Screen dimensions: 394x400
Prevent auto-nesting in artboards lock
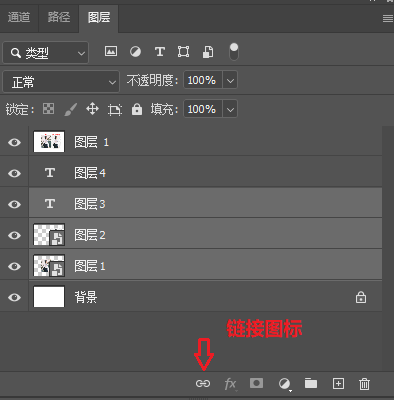115,109
